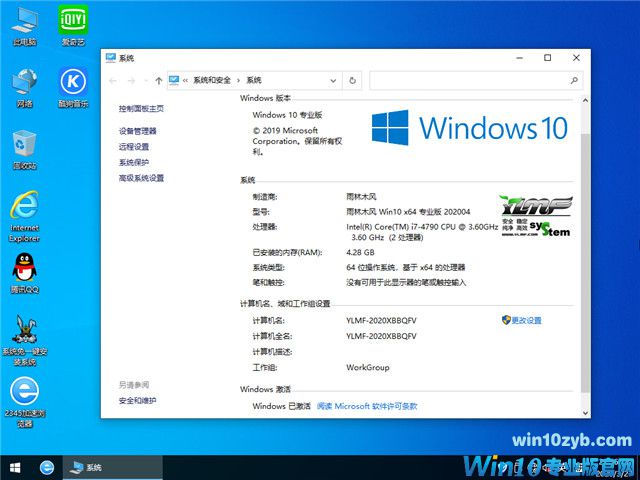Open 设备管理器 link
The height and width of the screenshot is (480, 640).
click(x=138, y=131)
